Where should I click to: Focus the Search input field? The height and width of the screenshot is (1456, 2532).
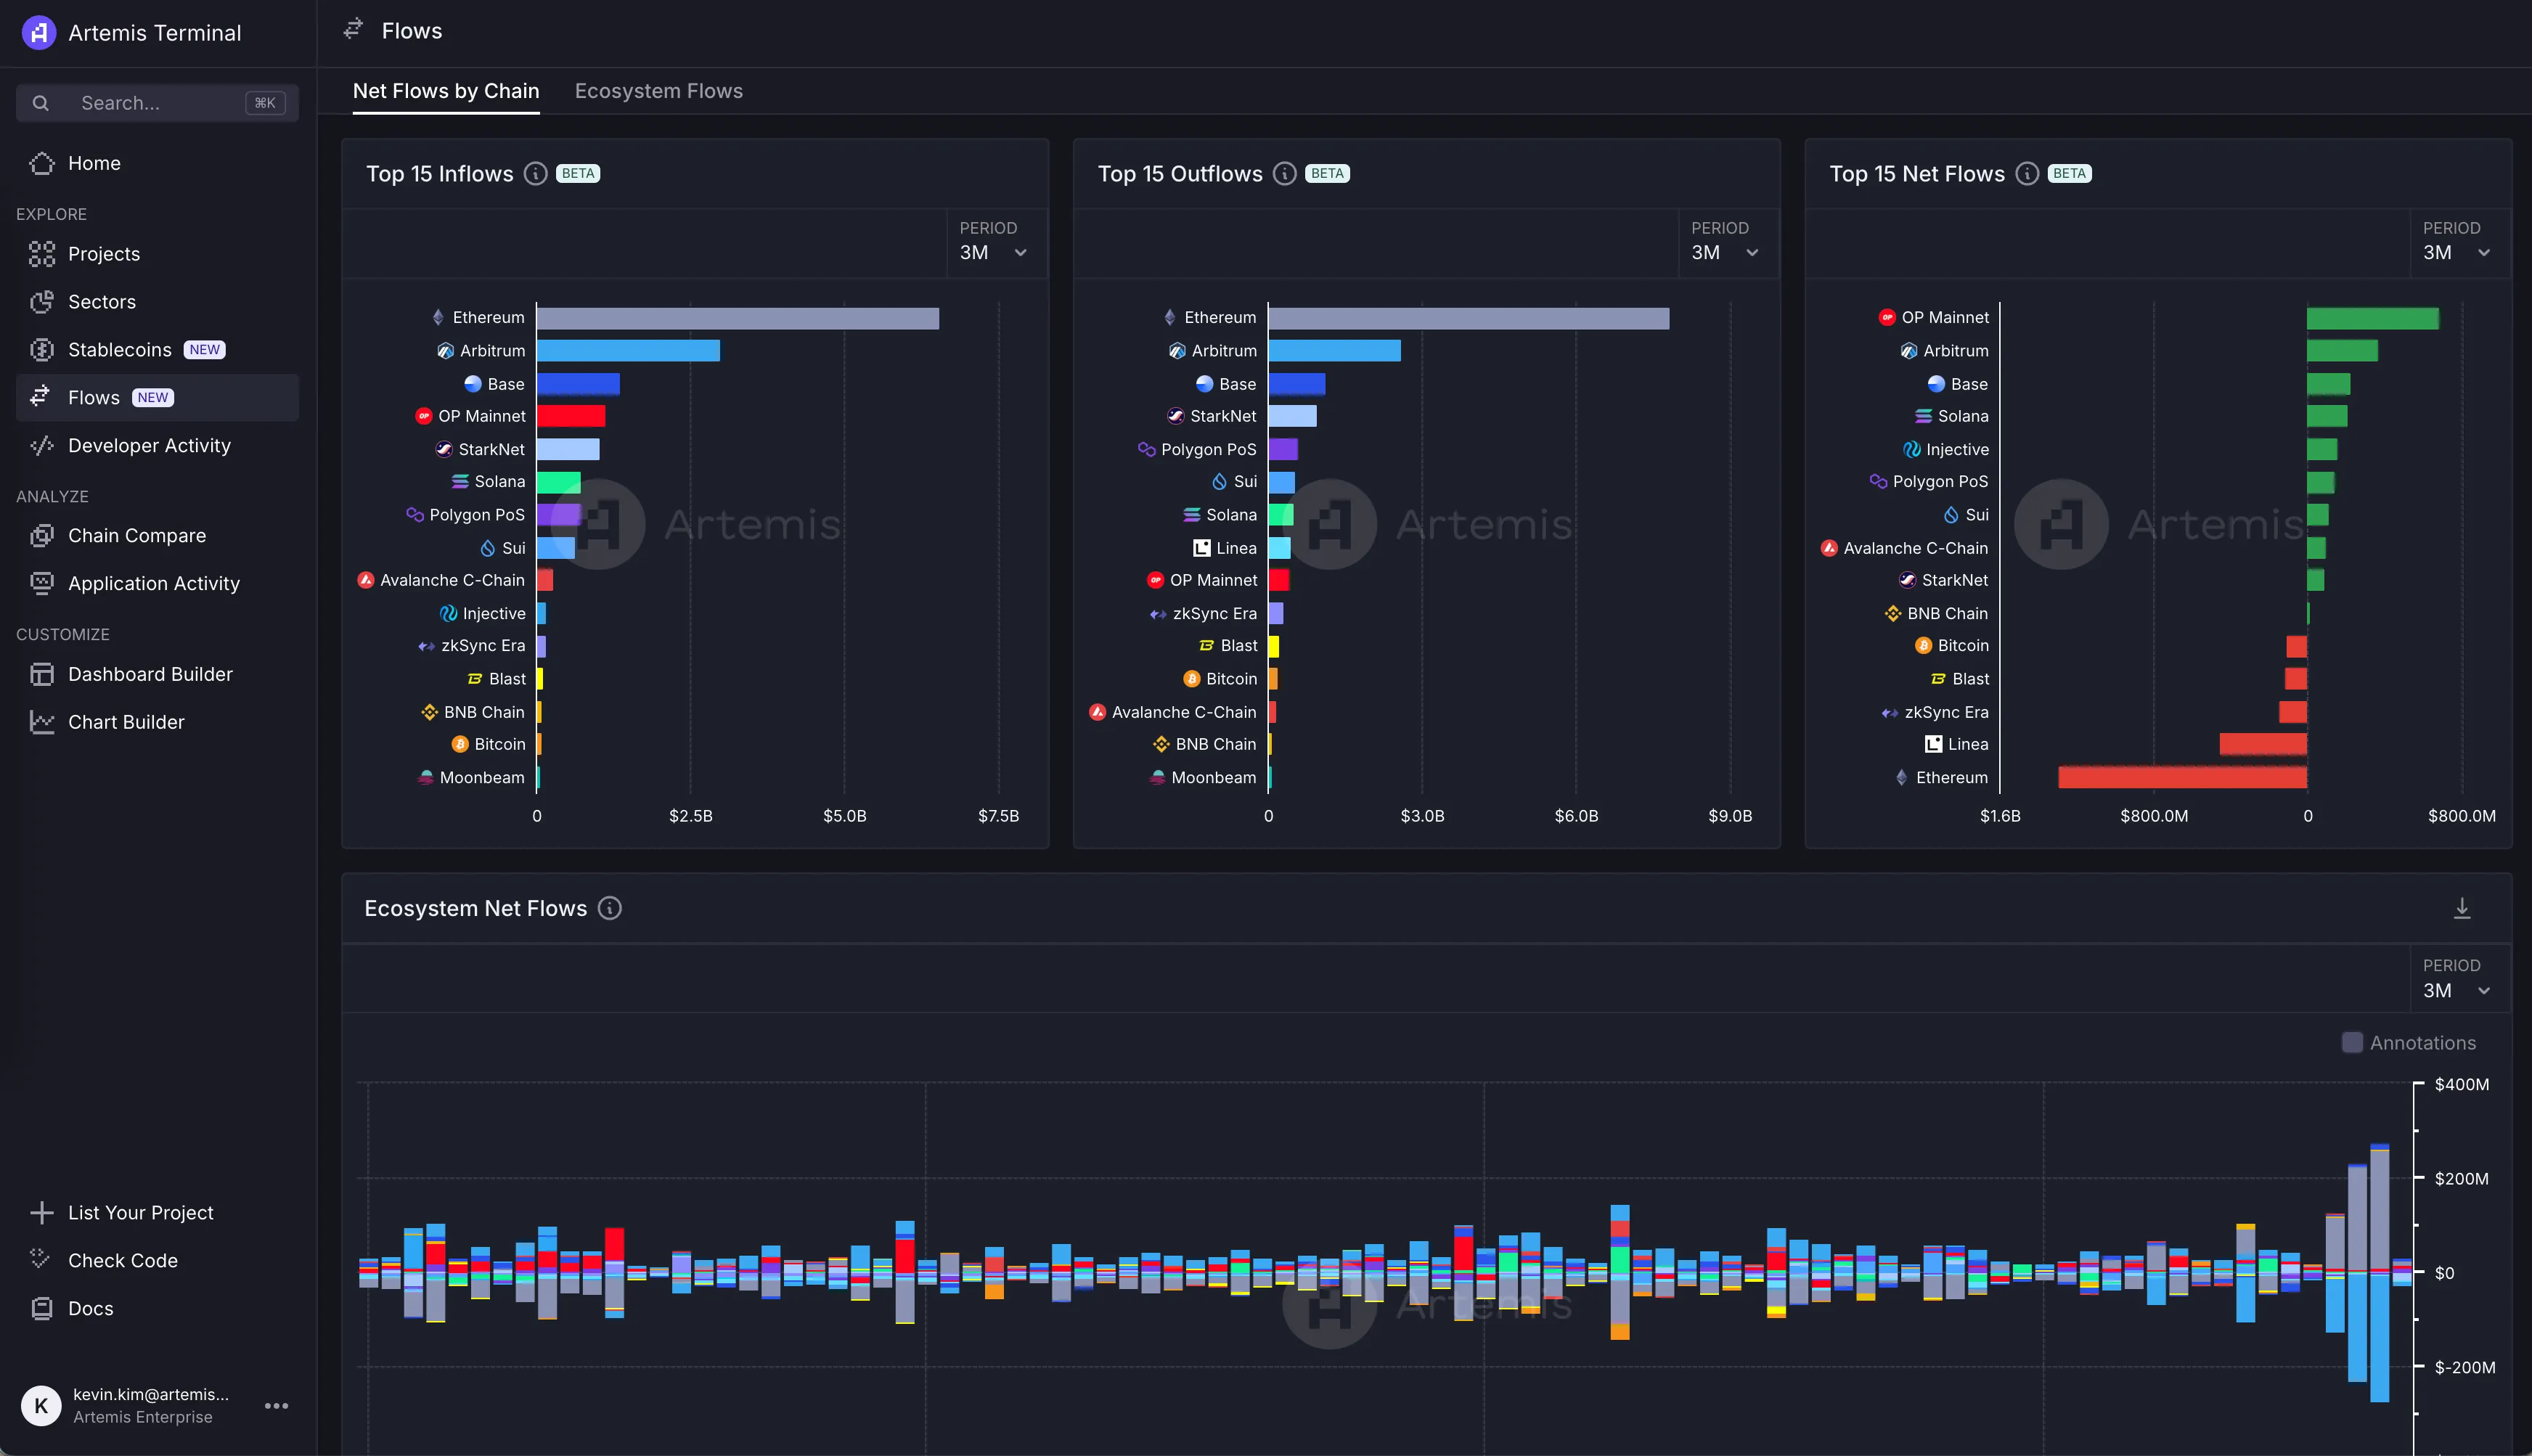pos(157,103)
